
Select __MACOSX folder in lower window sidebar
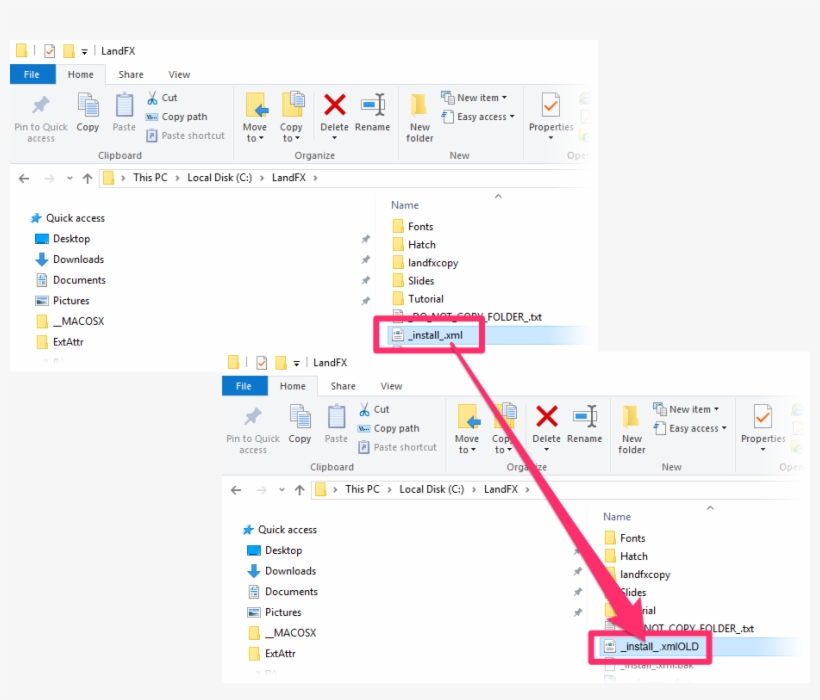coord(283,633)
